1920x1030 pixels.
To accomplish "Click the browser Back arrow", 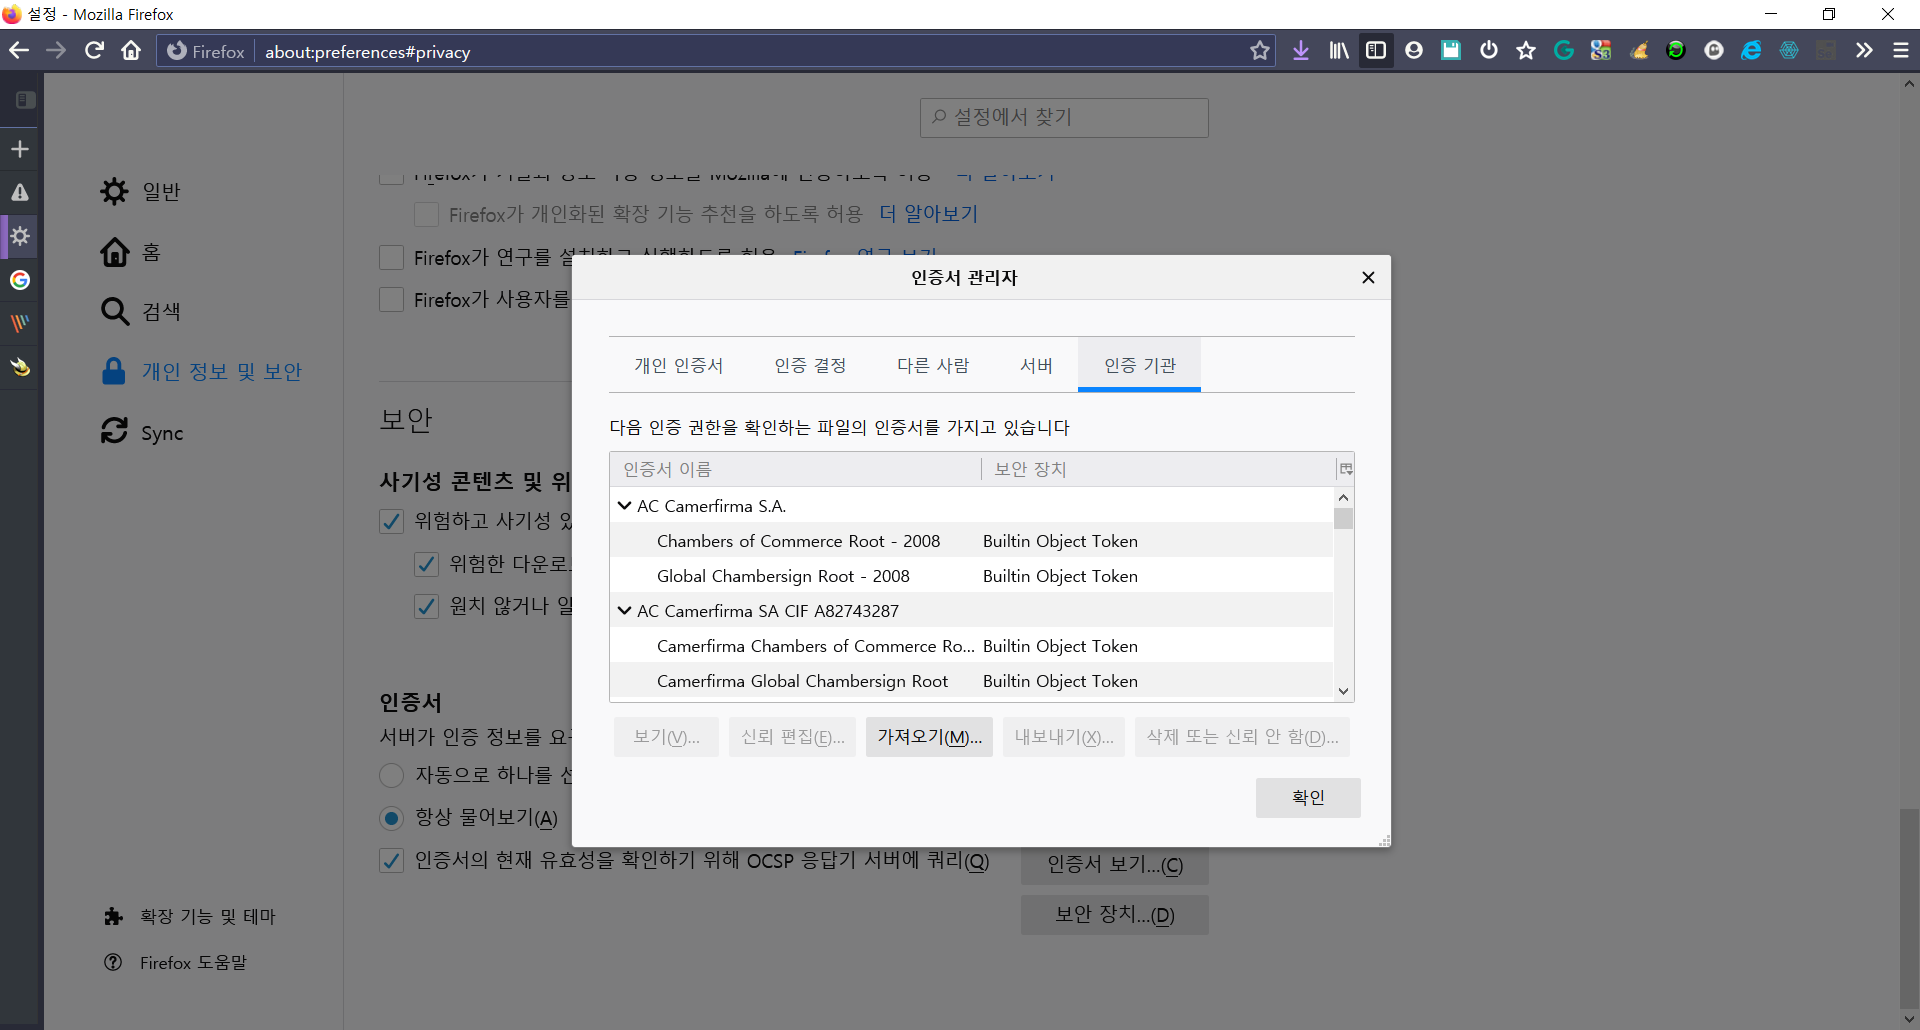I will pyautogui.click(x=19, y=51).
